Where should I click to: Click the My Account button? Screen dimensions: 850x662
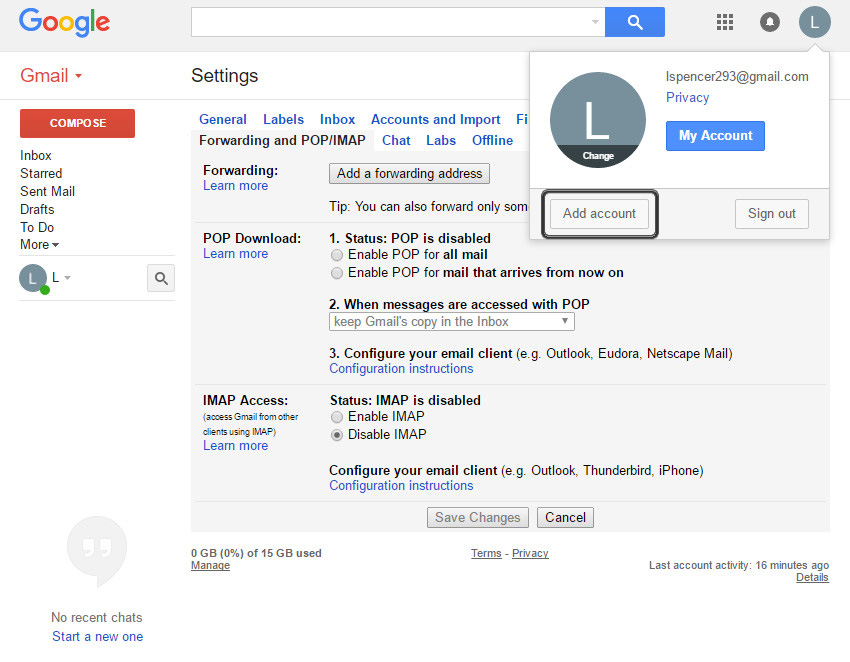715,136
